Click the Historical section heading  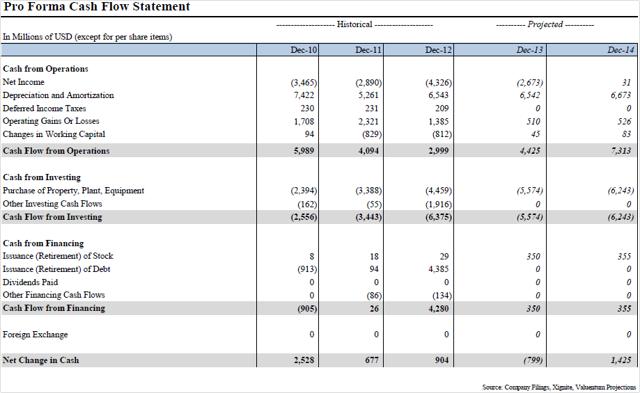(x=354, y=24)
